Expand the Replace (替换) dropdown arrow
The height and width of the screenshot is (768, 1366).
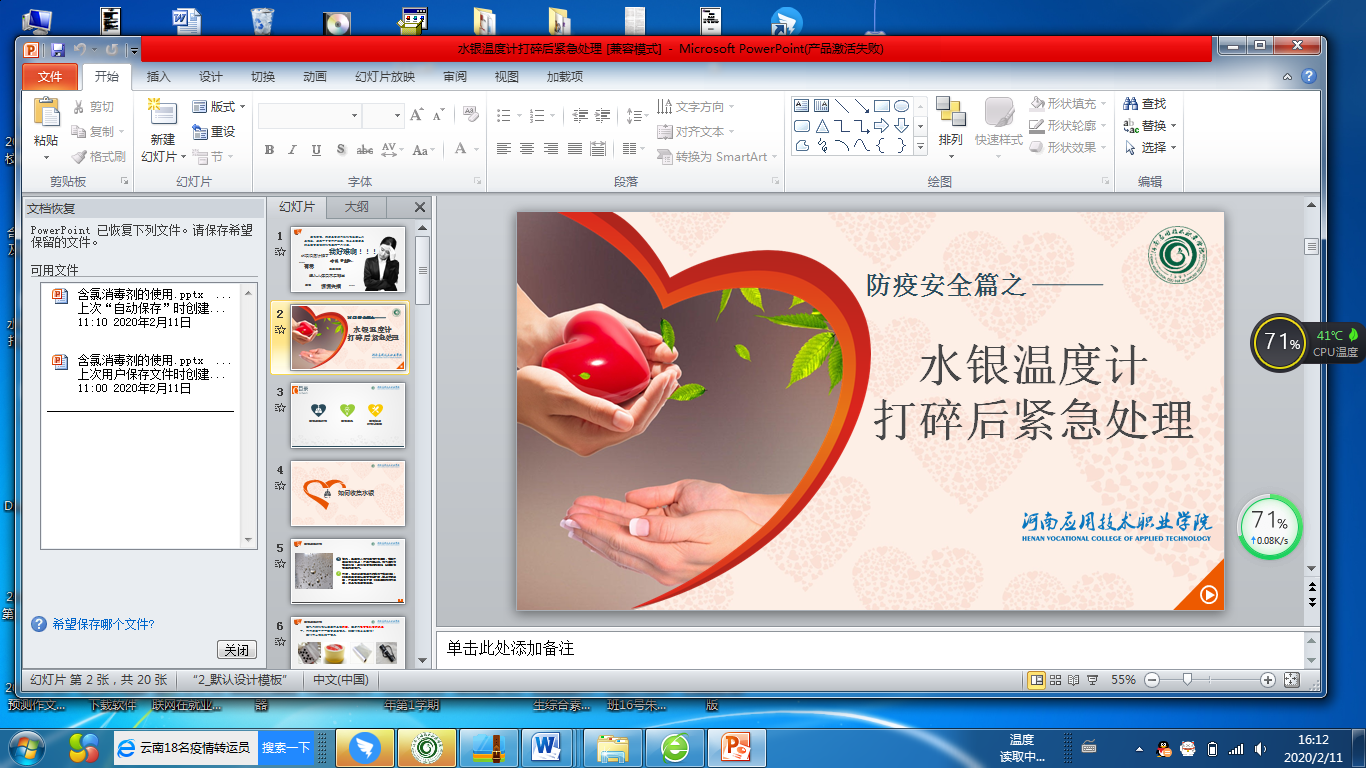pos(1173,126)
